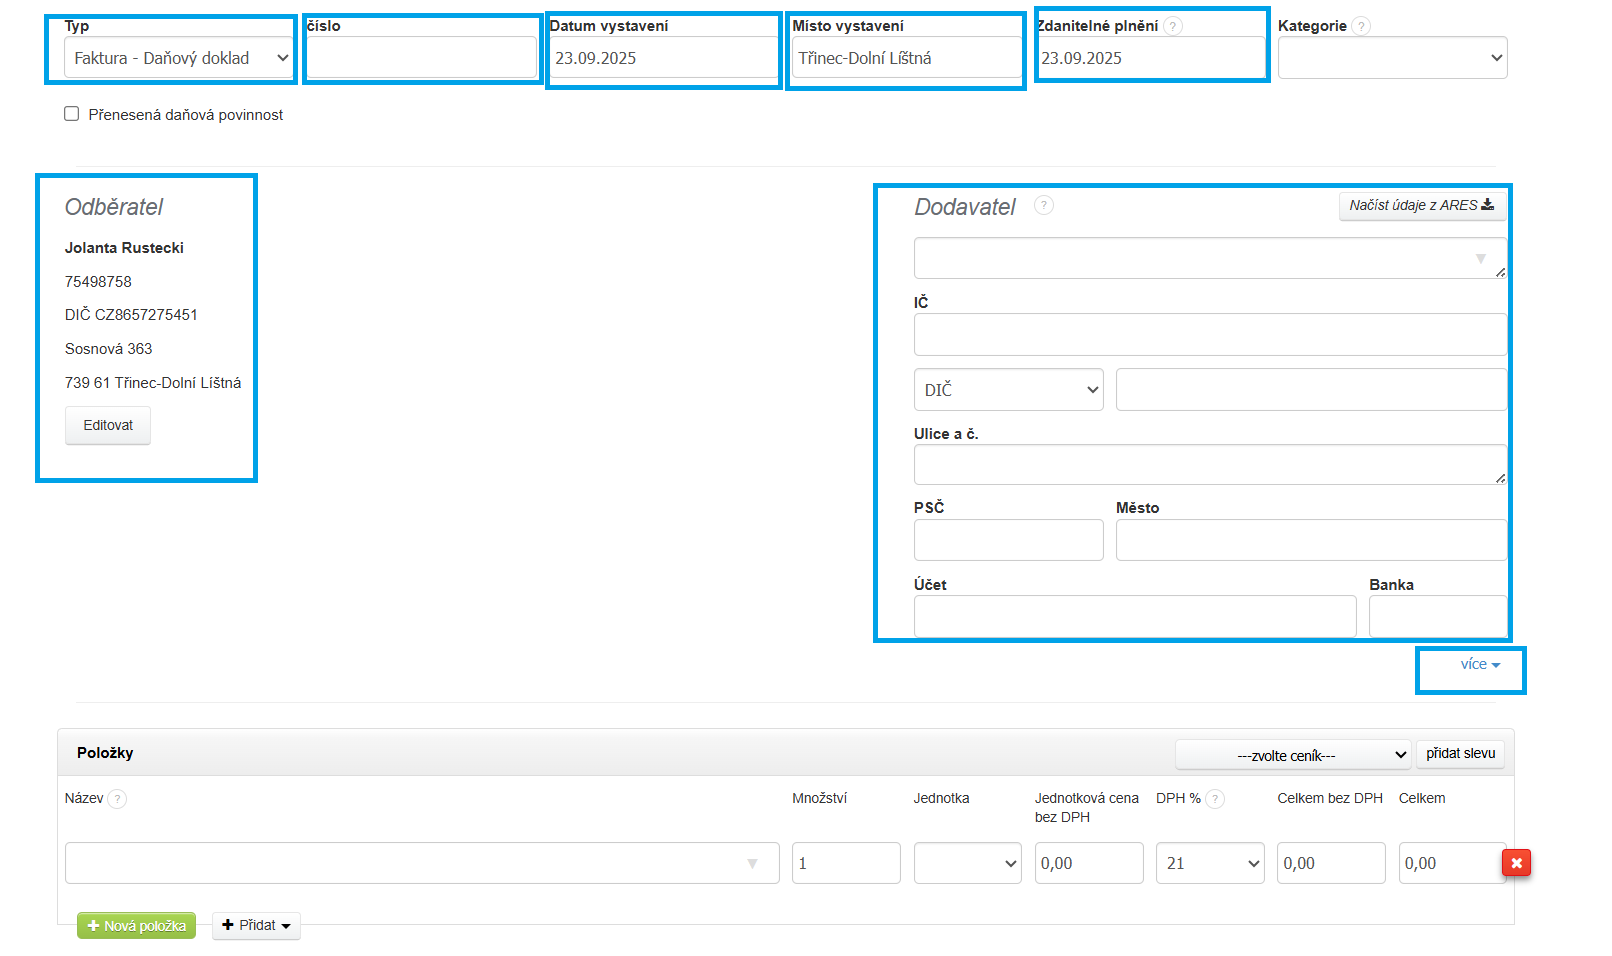This screenshot has width=1612, height=956.
Task: Expand the více supplier details link
Action: point(1479,665)
